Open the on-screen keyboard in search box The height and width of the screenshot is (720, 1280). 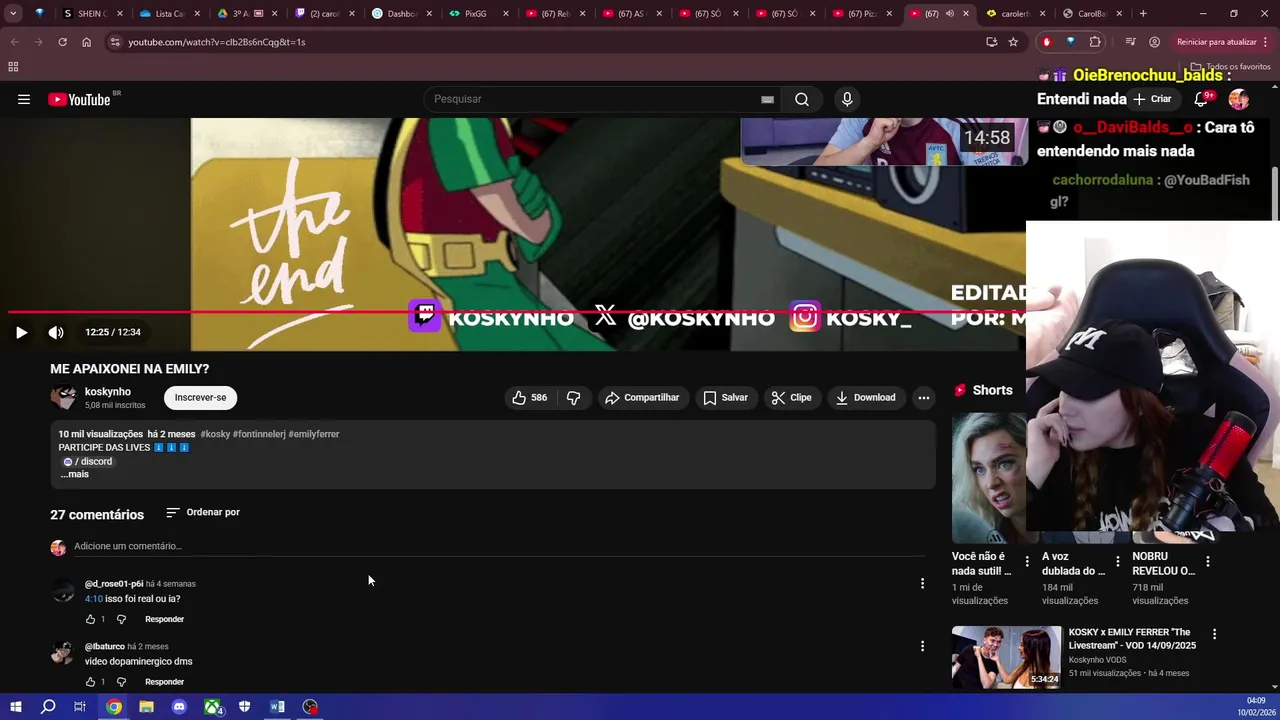[x=767, y=99]
